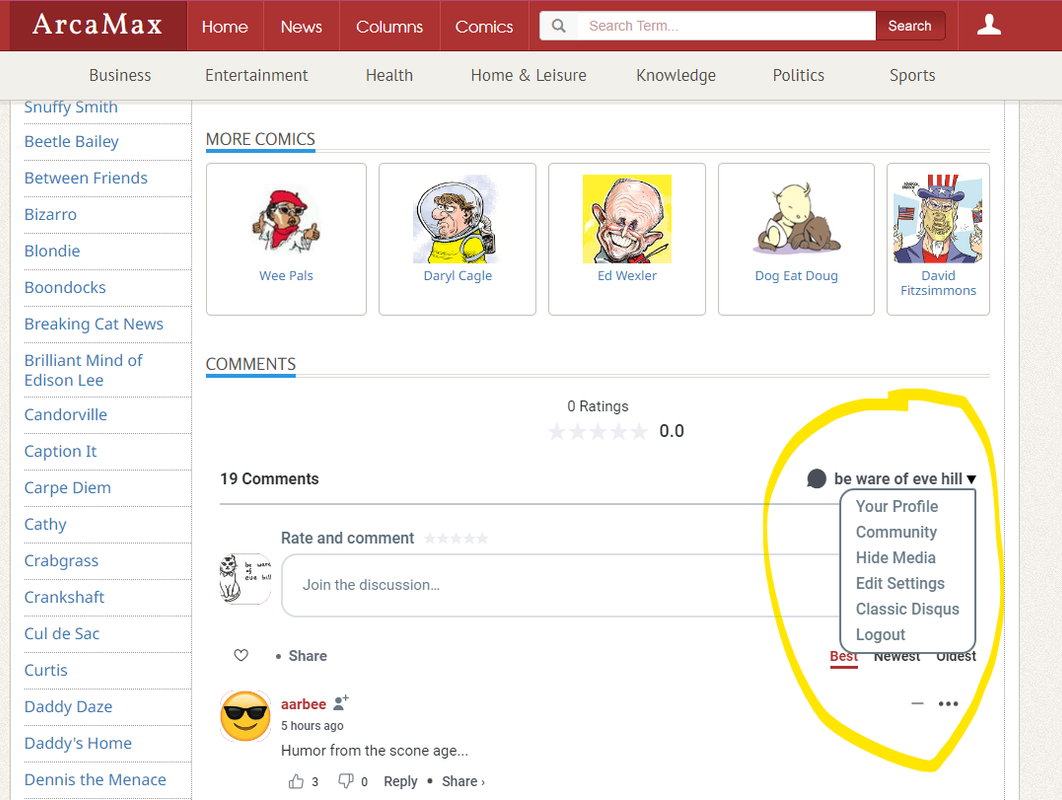The height and width of the screenshot is (800, 1062).
Task: Downvote aarbee's comment with thumbs down
Action: (x=345, y=781)
